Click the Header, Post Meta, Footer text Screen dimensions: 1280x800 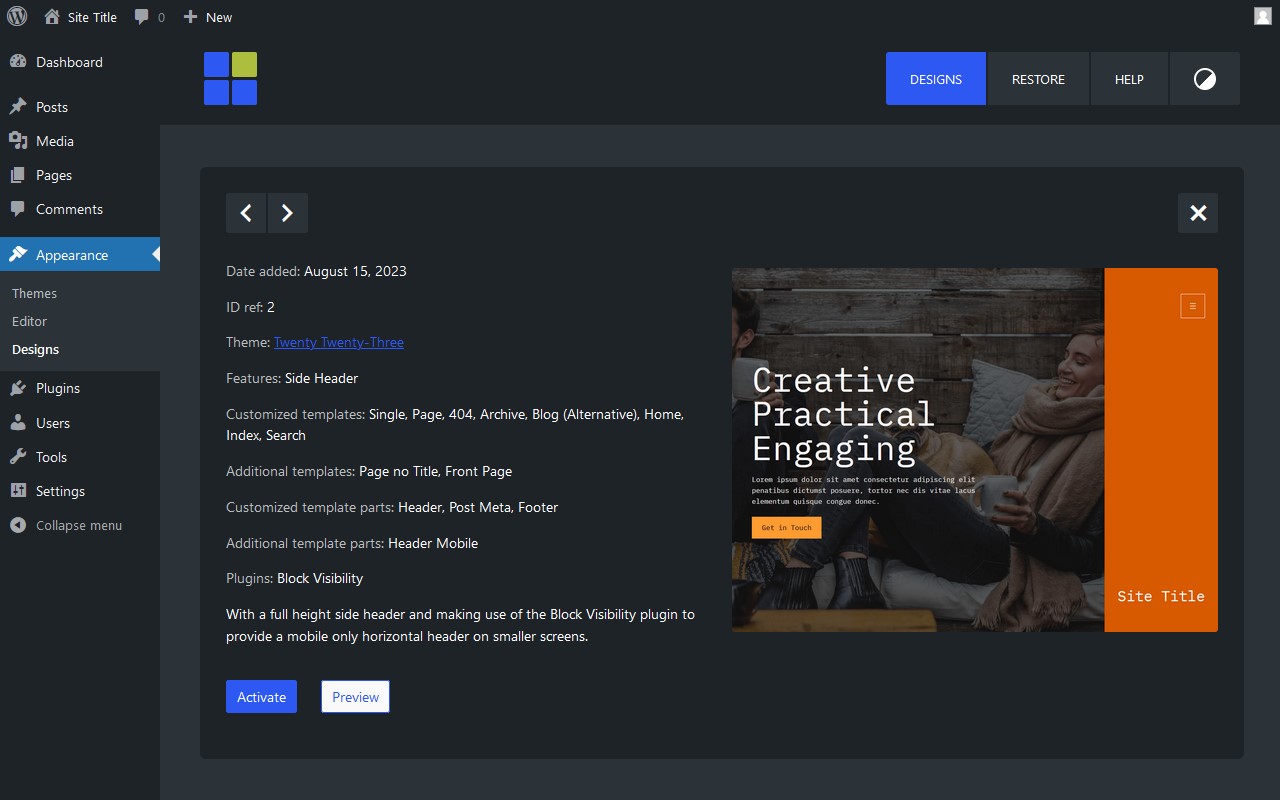tap(478, 507)
